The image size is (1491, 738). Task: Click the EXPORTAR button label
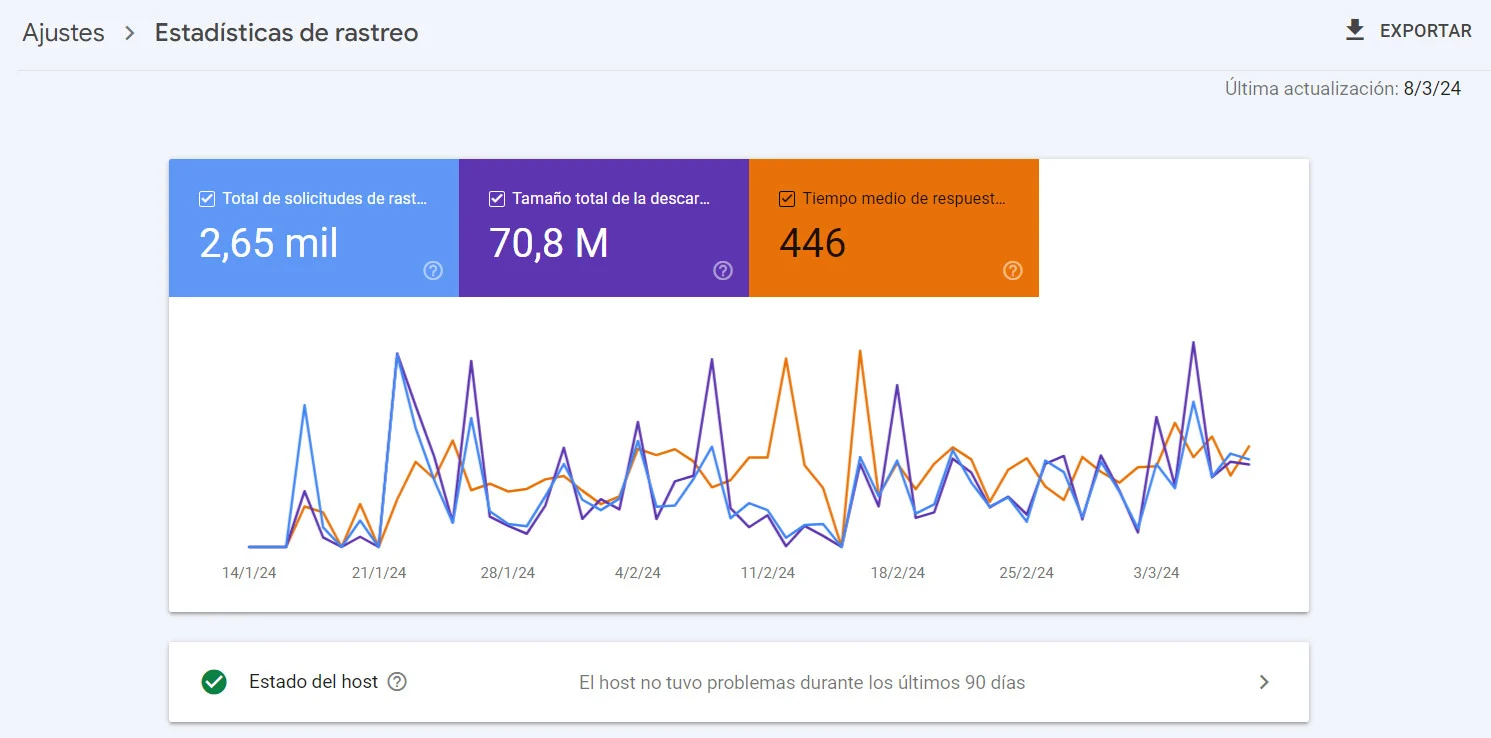[1426, 31]
